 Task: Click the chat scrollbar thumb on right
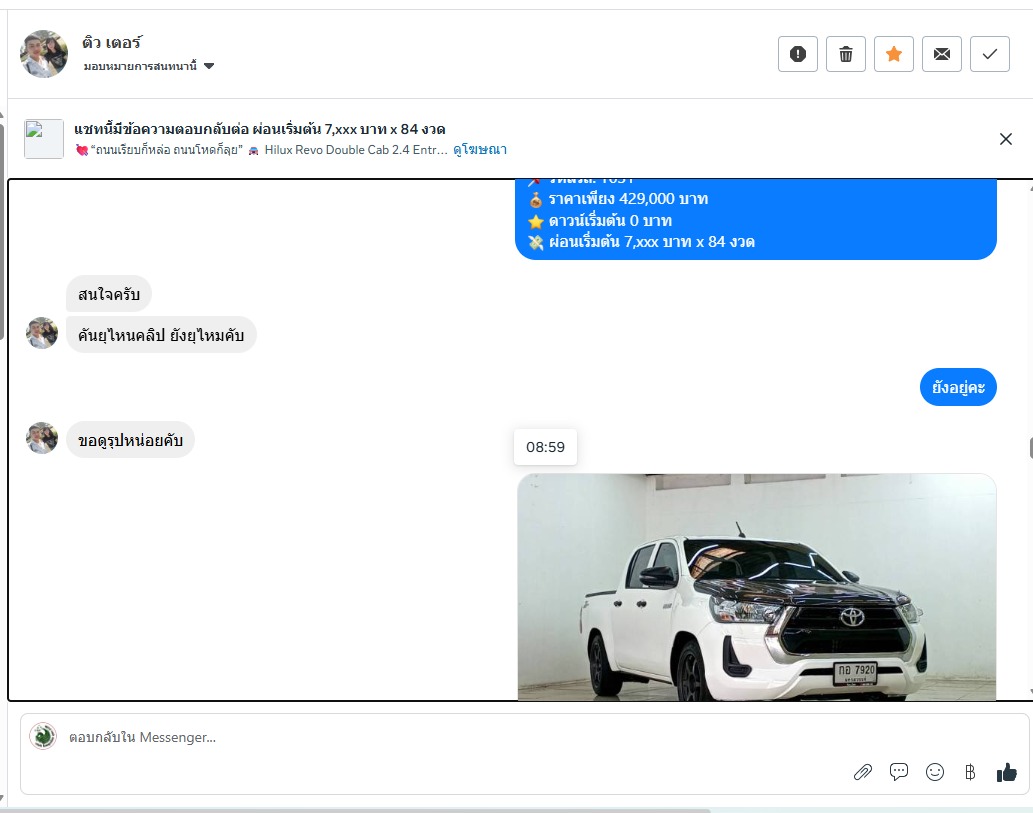(x=1030, y=448)
